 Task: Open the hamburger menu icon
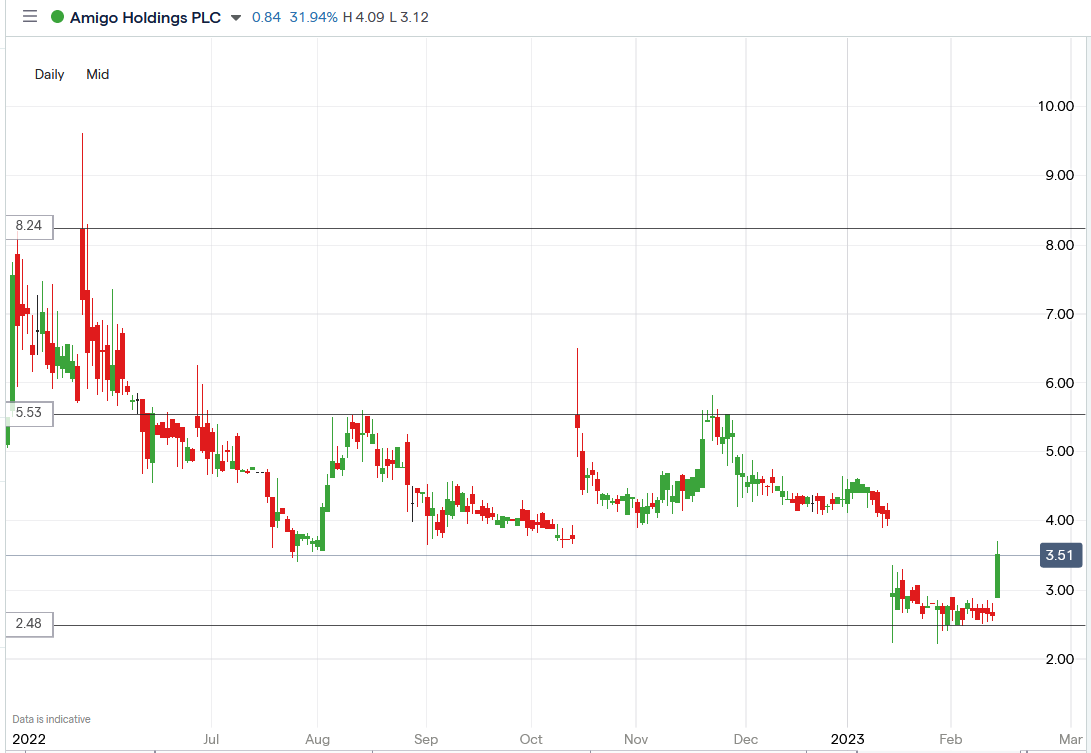pyautogui.click(x=30, y=16)
